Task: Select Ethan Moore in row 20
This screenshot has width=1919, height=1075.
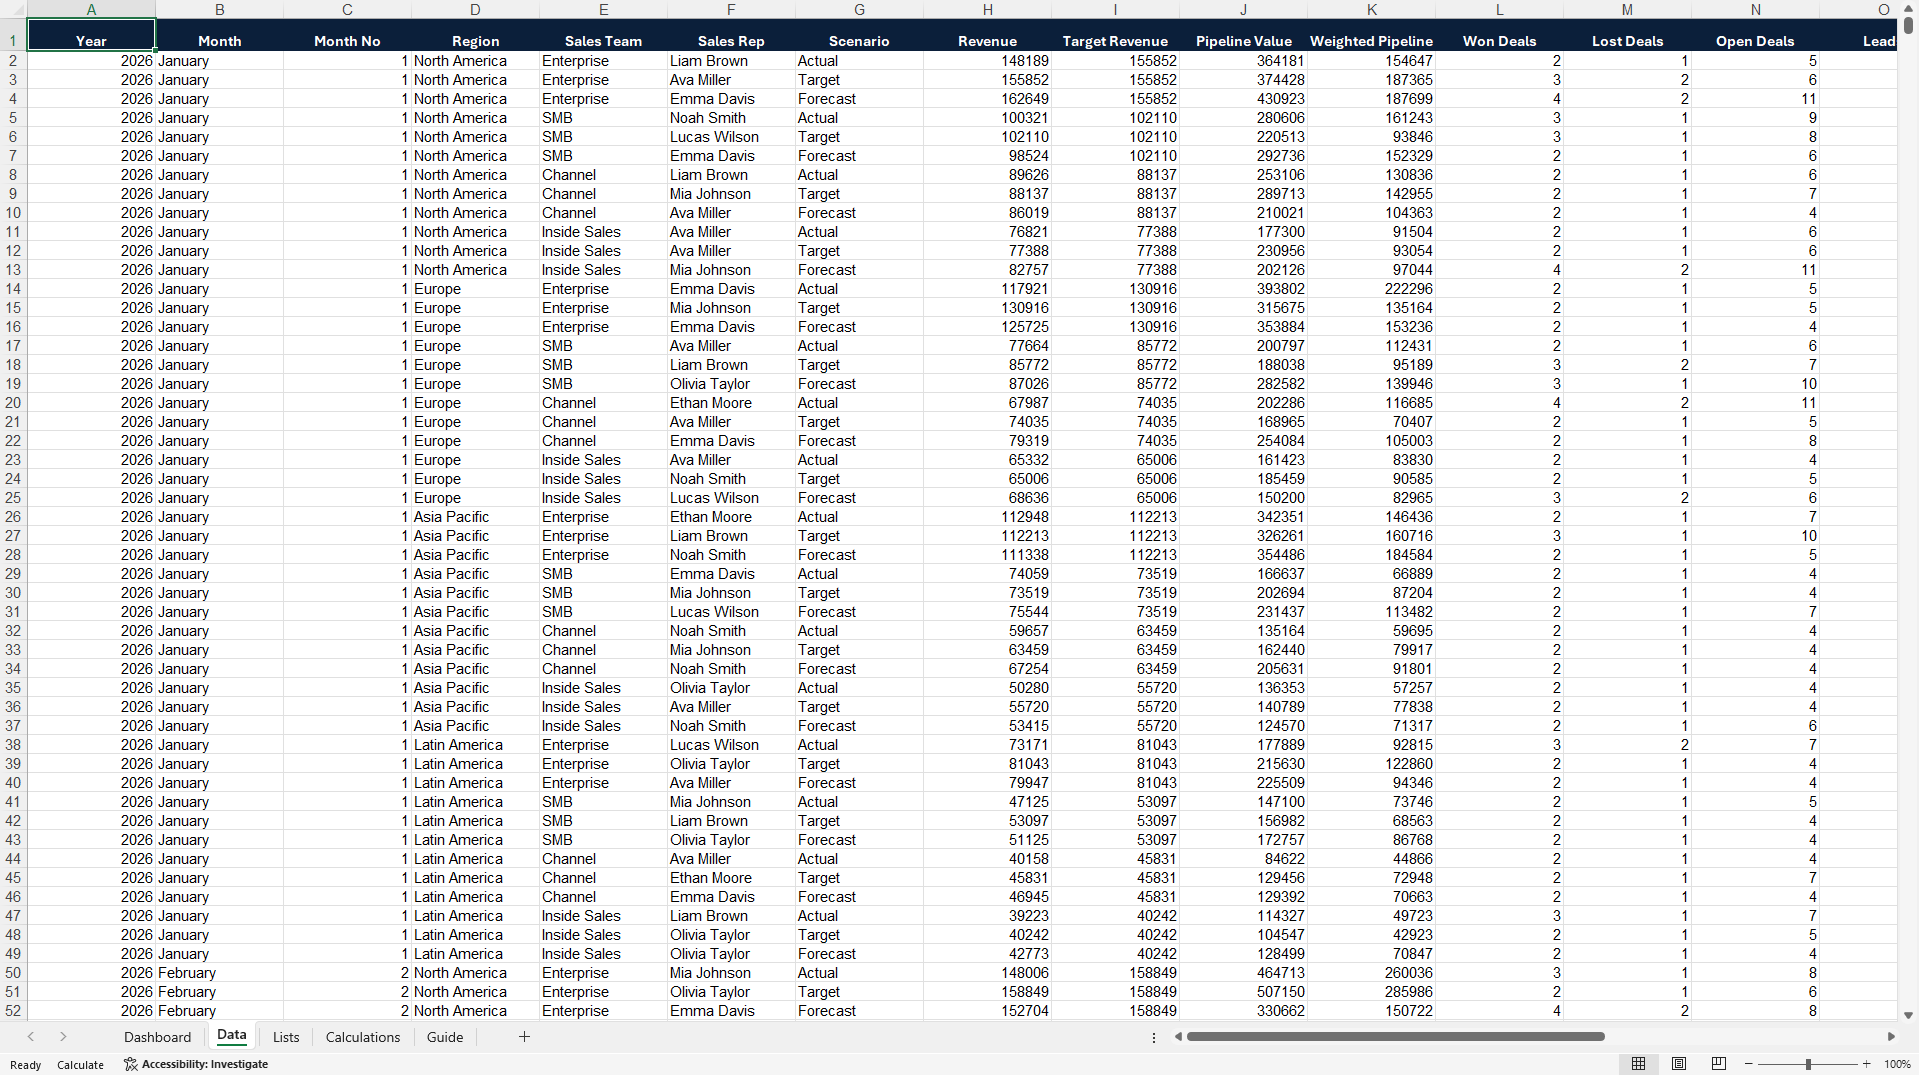Action: pyautogui.click(x=731, y=403)
